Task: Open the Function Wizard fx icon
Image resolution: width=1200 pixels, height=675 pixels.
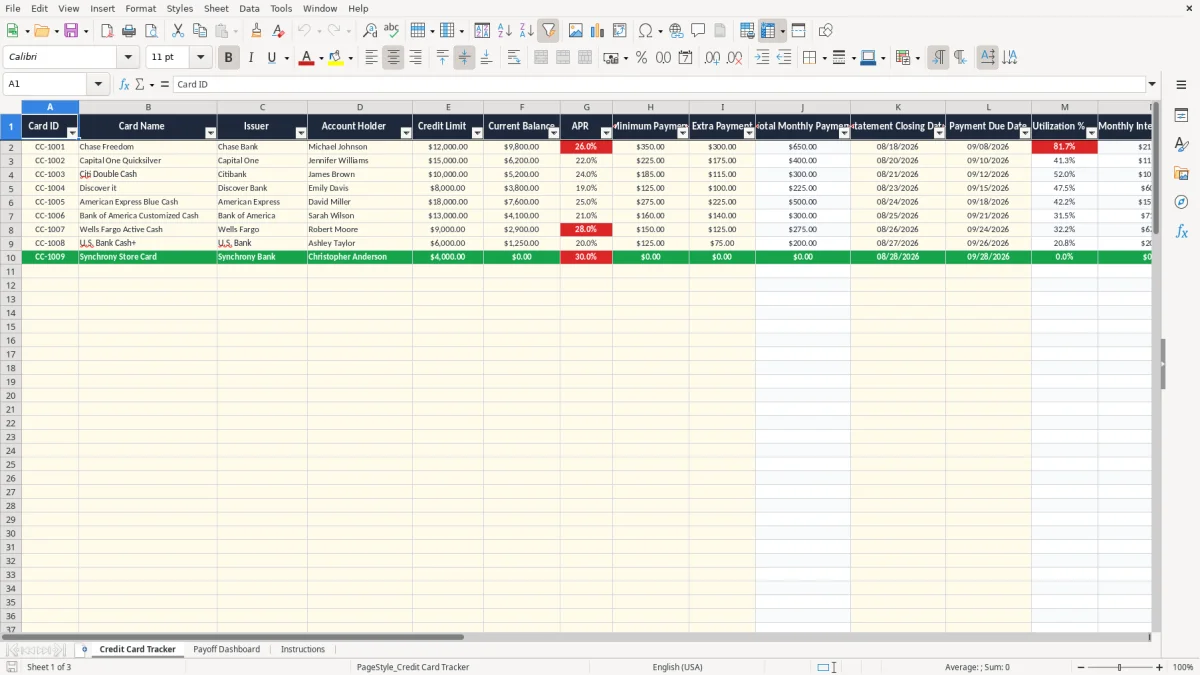Action: (x=124, y=85)
